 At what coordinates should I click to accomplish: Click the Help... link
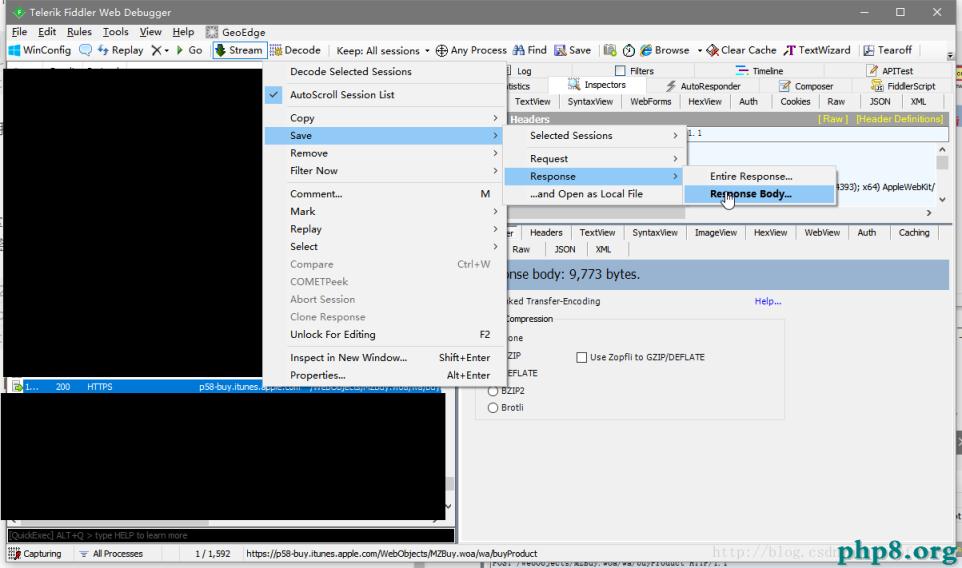[x=767, y=301]
